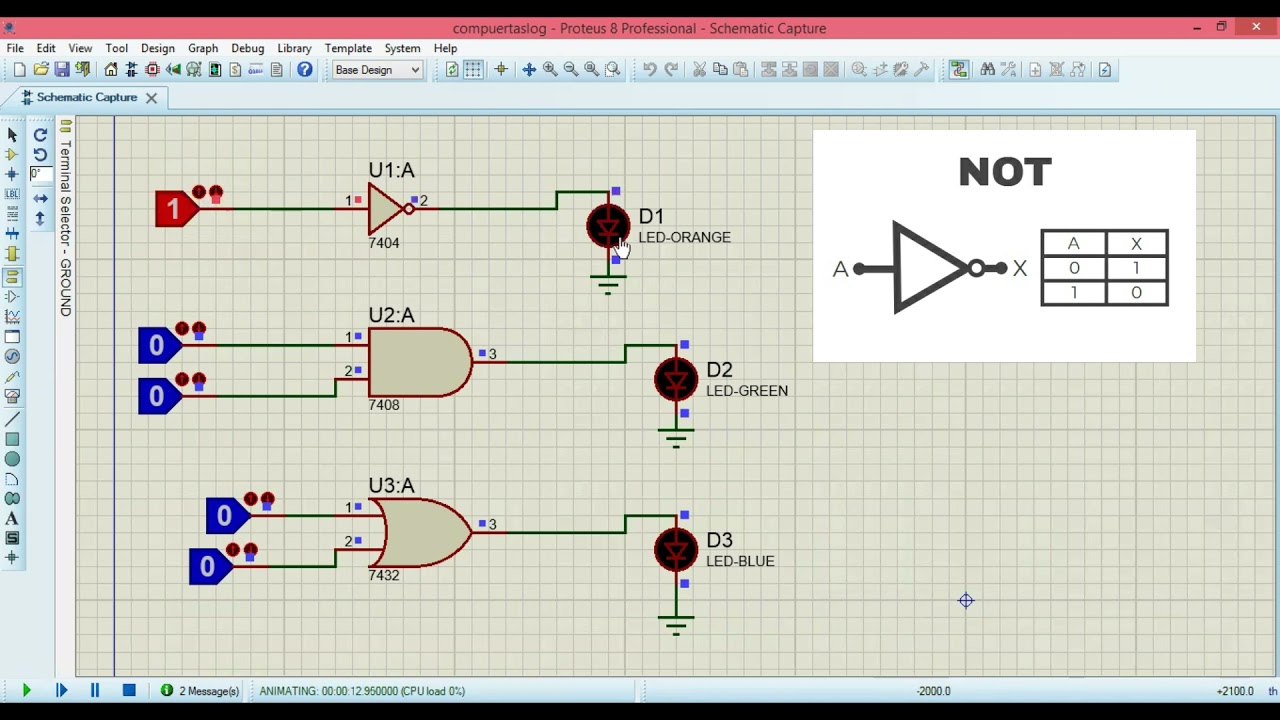The height and width of the screenshot is (720, 1280).
Task: Click the X-Mirror horizontal flip icon
Action: pos(40,198)
